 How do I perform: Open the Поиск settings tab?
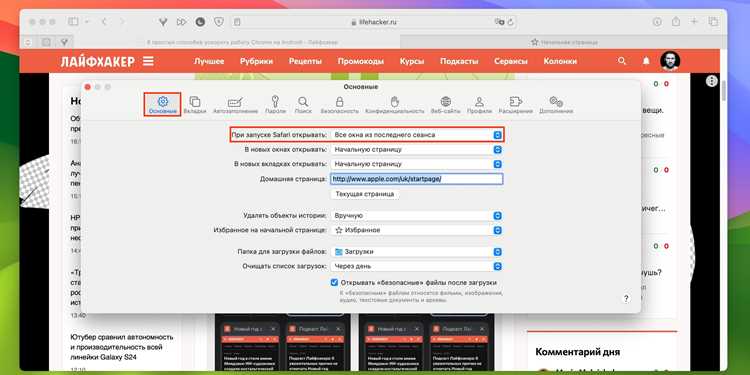tap(303, 105)
